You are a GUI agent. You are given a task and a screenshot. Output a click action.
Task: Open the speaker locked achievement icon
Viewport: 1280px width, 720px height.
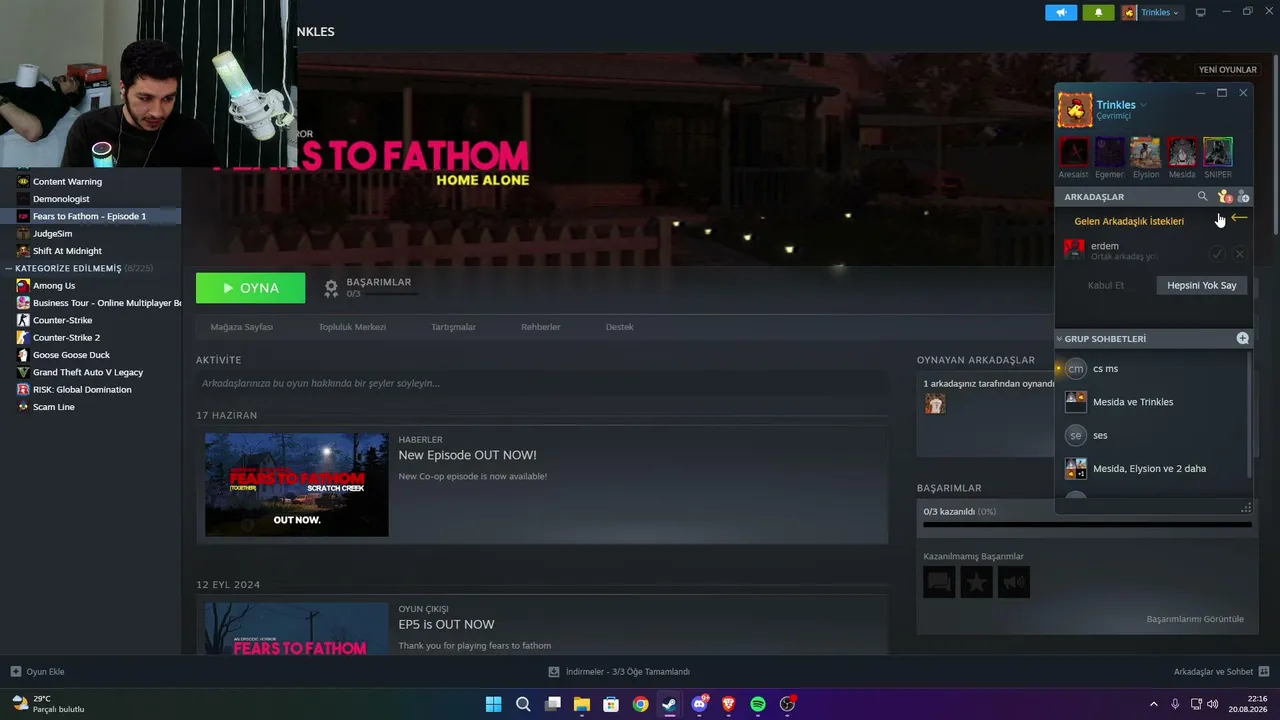[x=1013, y=582]
